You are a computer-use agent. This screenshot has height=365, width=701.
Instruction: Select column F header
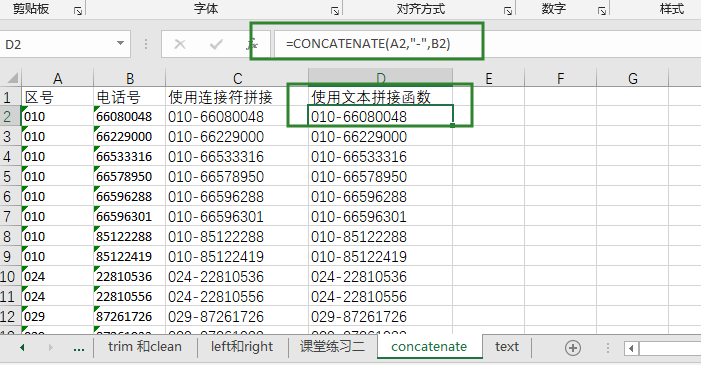561,78
